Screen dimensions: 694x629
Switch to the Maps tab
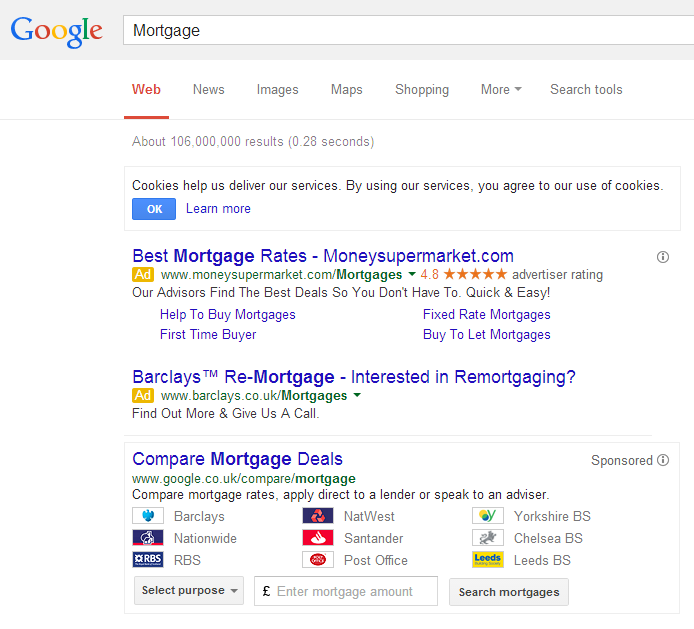point(347,89)
